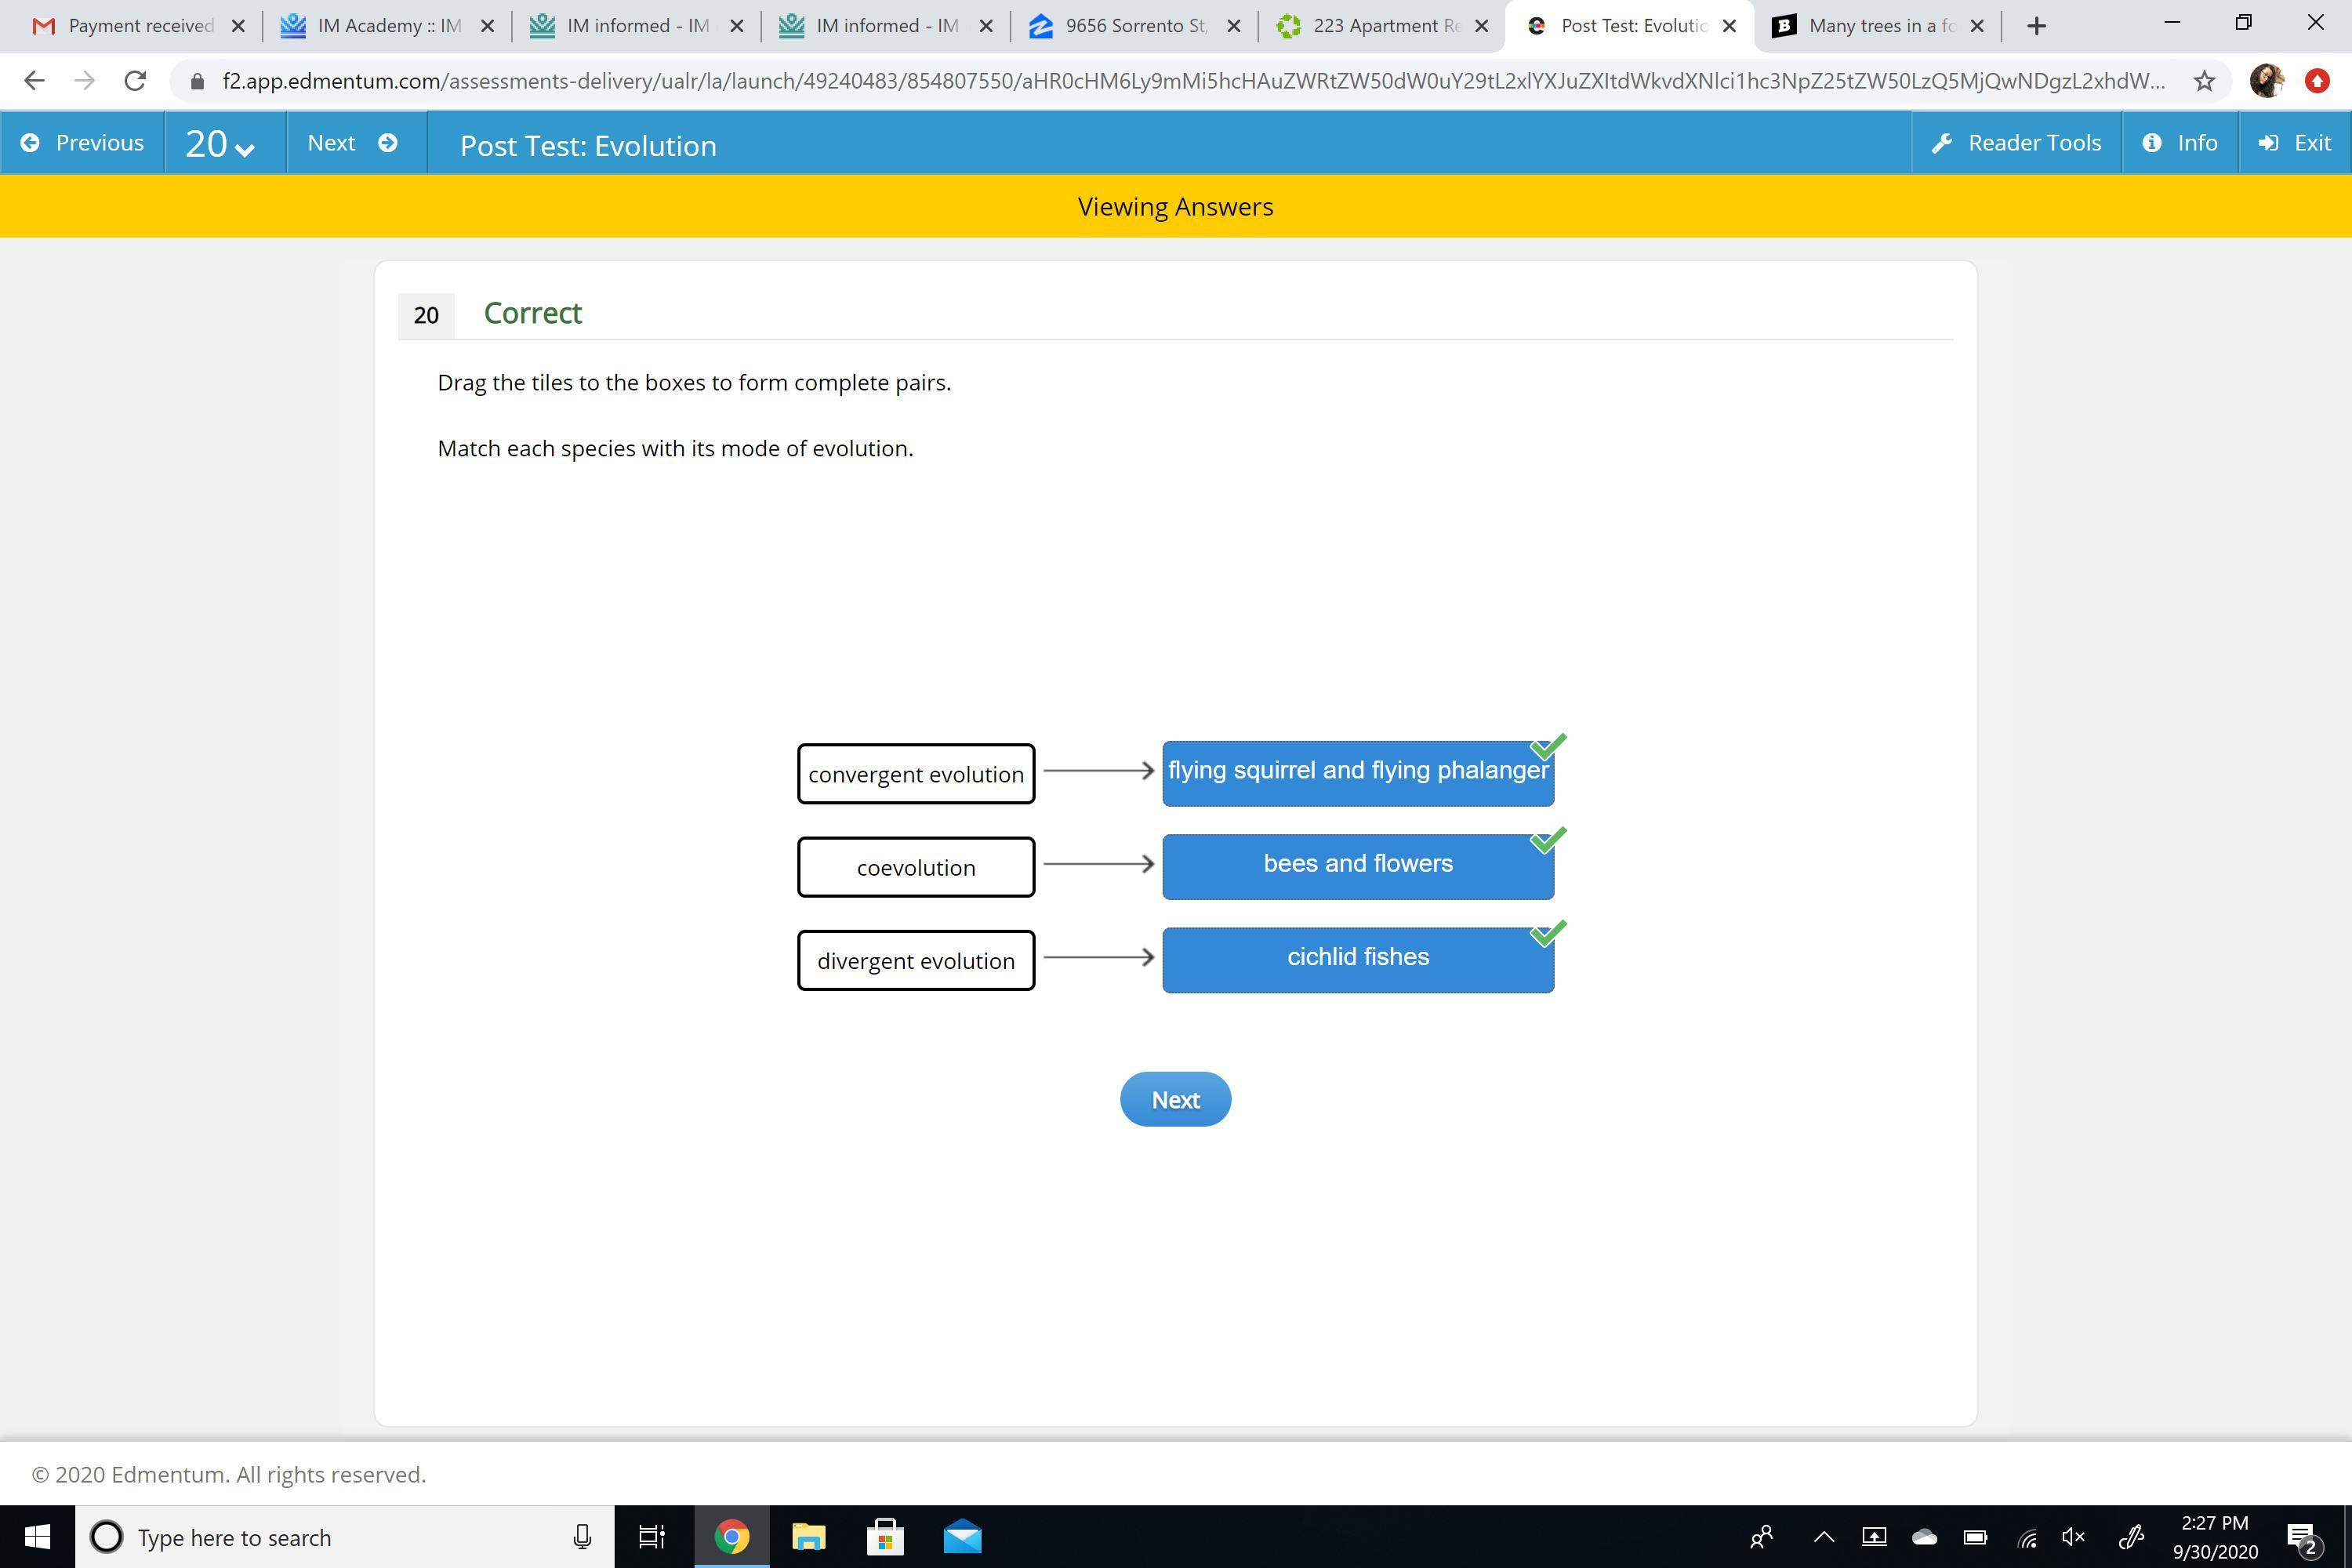Open Chrome profile avatar
The image size is (2352, 1568).
[x=2266, y=81]
